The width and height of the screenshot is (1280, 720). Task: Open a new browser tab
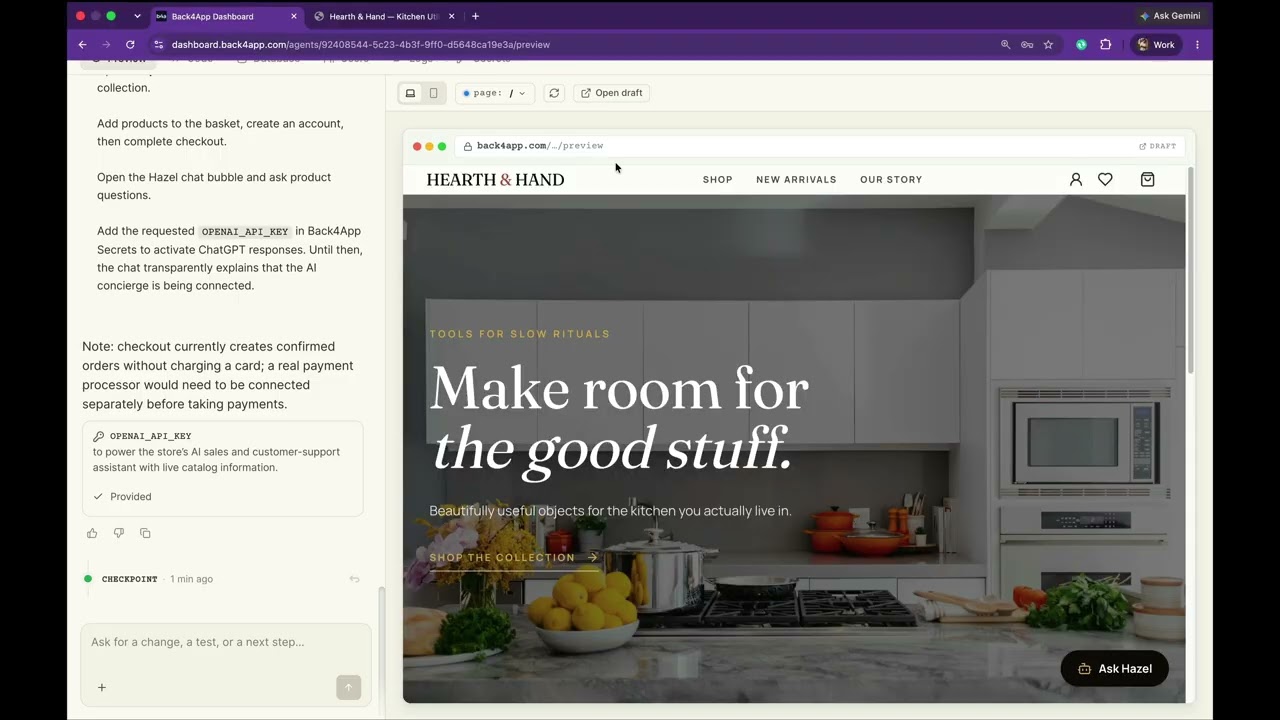click(x=475, y=16)
